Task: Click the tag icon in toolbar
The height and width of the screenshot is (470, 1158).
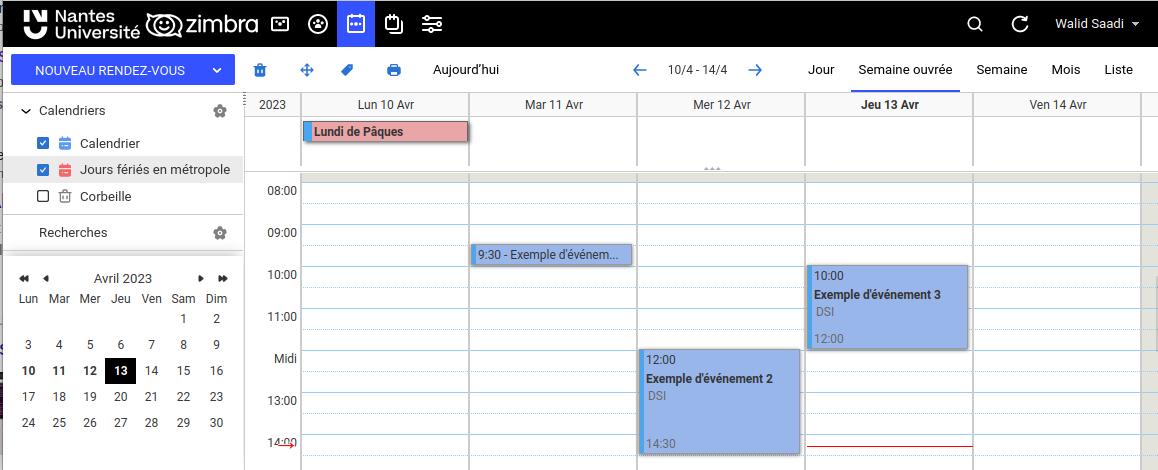Action: [x=348, y=70]
